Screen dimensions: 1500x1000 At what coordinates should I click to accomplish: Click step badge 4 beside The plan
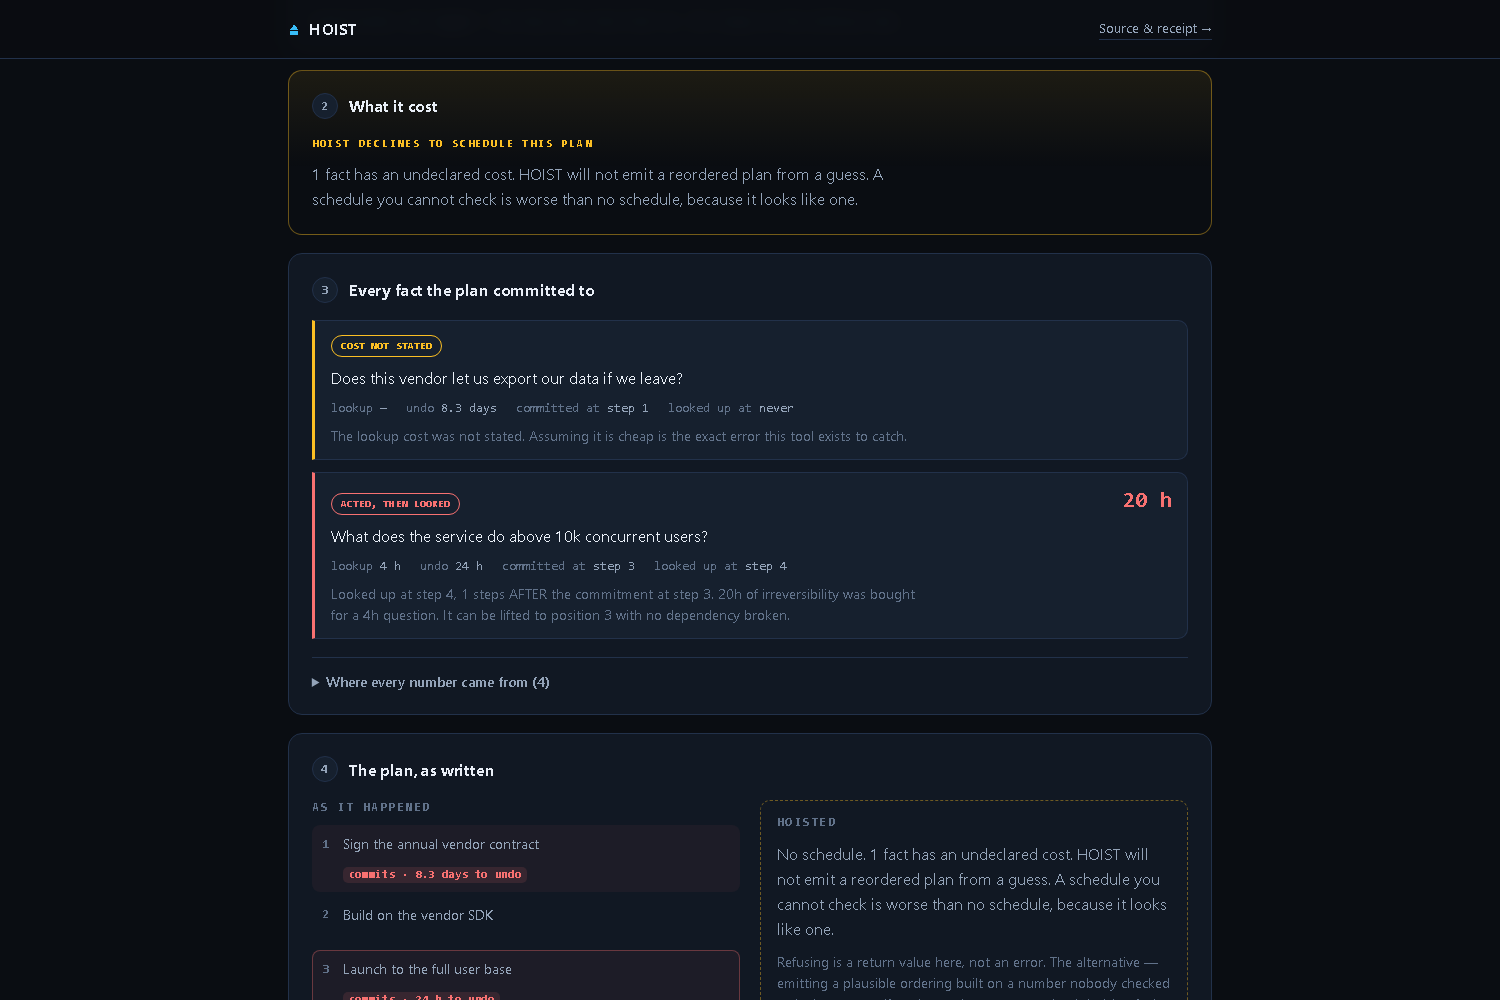click(325, 770)
